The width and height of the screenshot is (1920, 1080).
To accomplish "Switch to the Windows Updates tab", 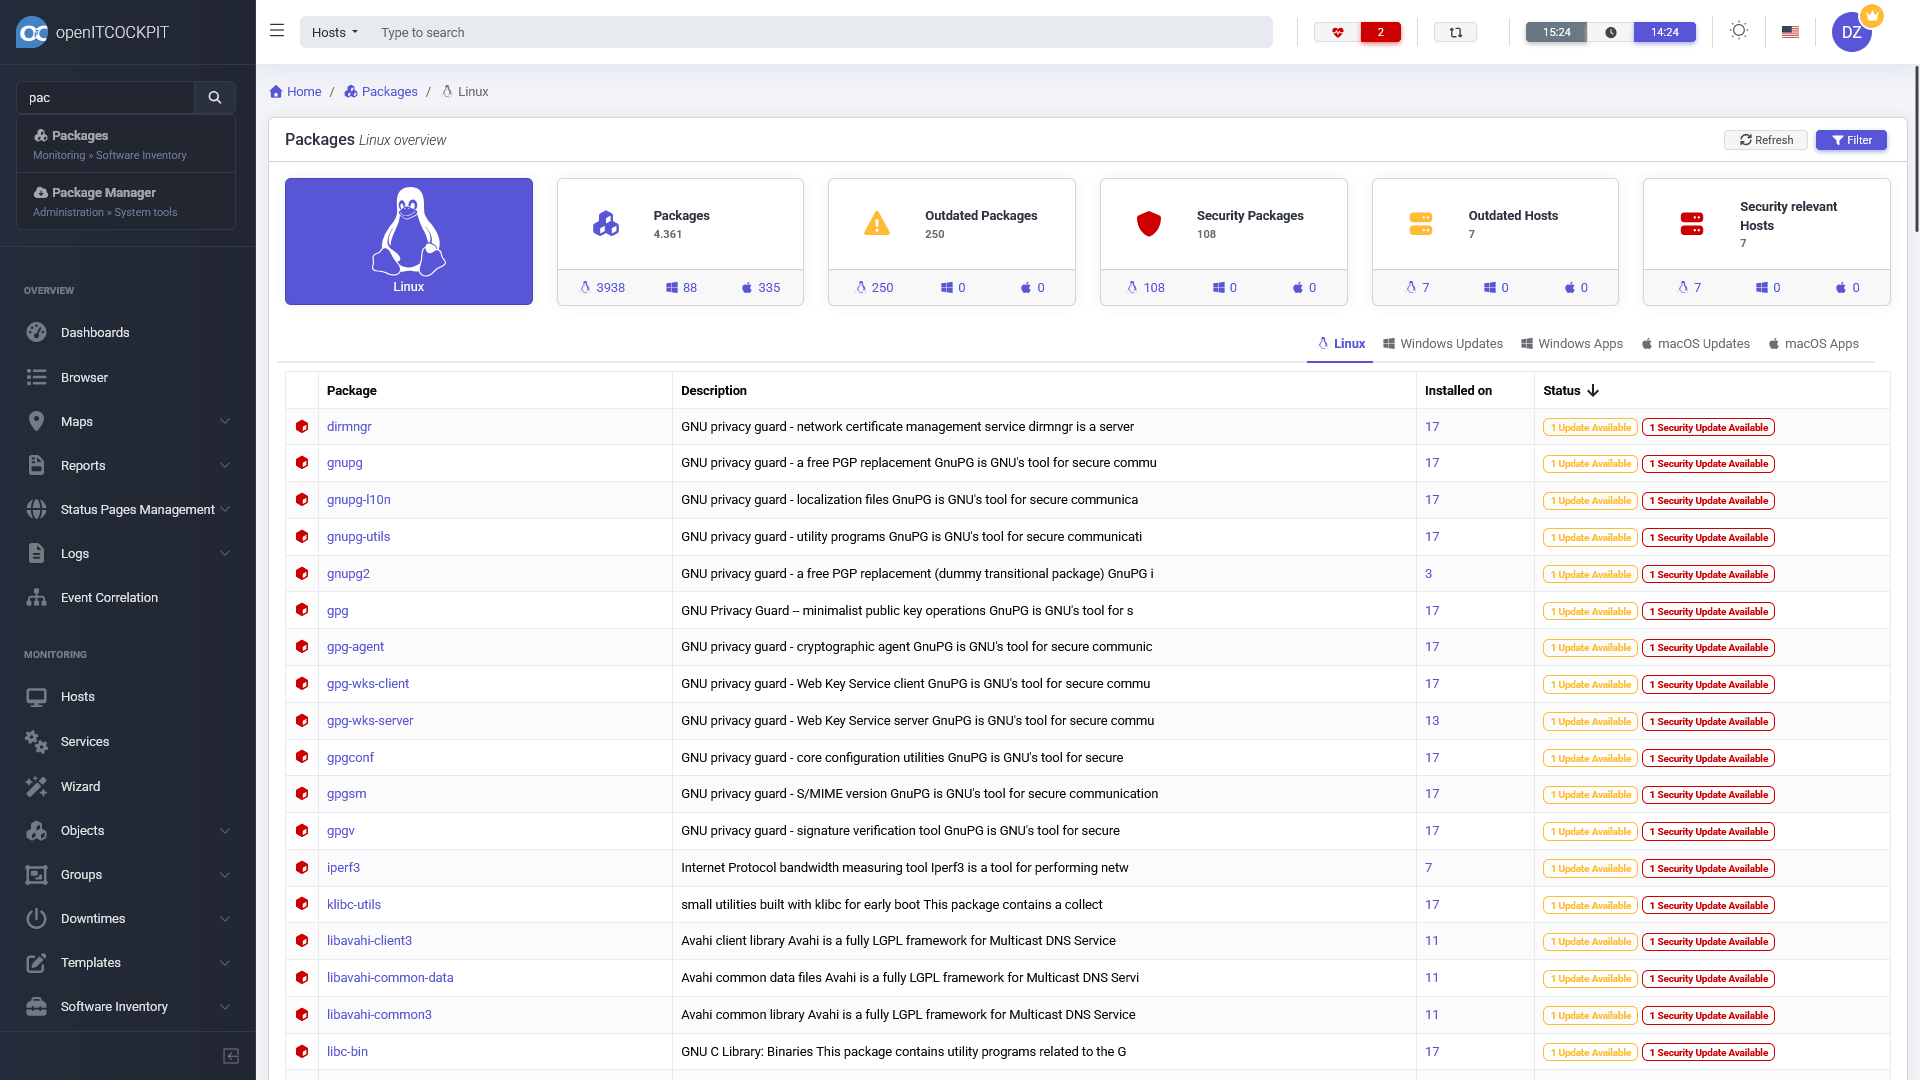I will tap(1442, 343).
